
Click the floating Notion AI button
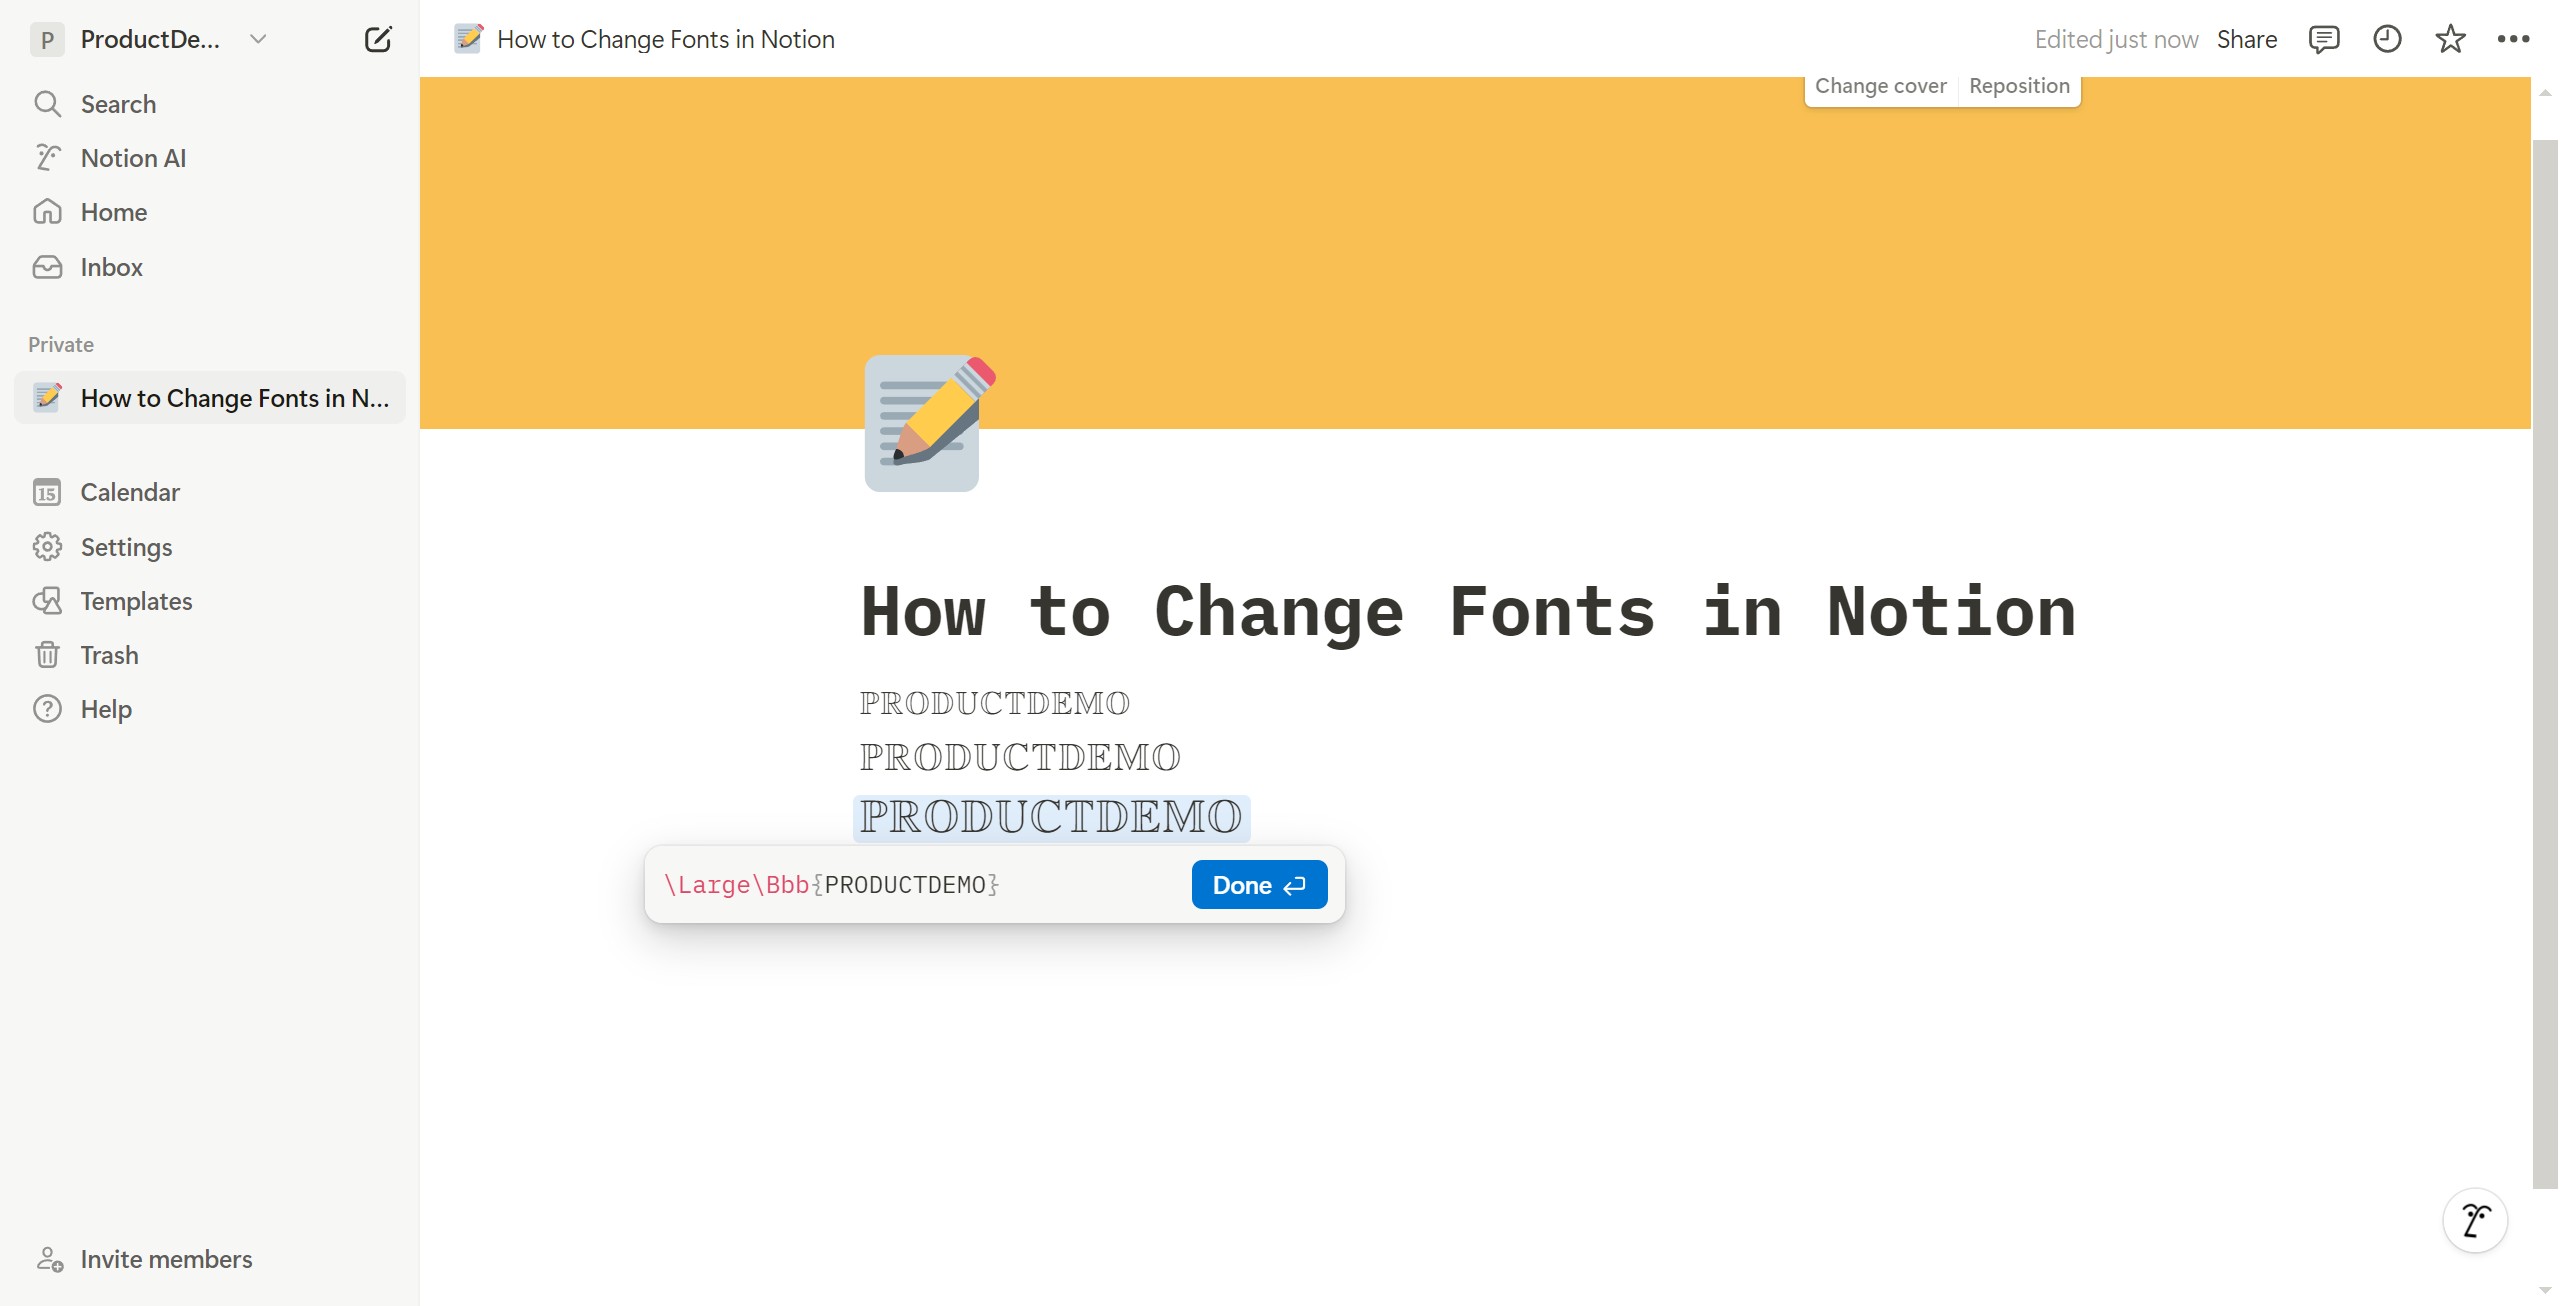coord(2475,1220)
